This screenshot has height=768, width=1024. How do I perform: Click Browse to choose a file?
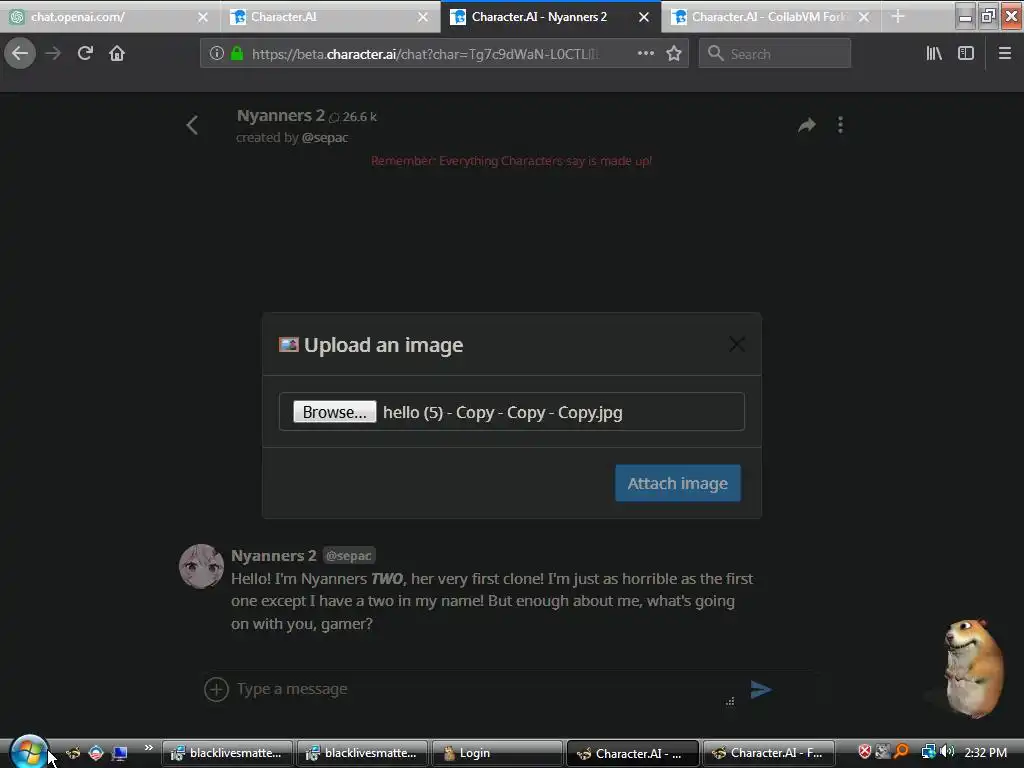coord(334,412)
